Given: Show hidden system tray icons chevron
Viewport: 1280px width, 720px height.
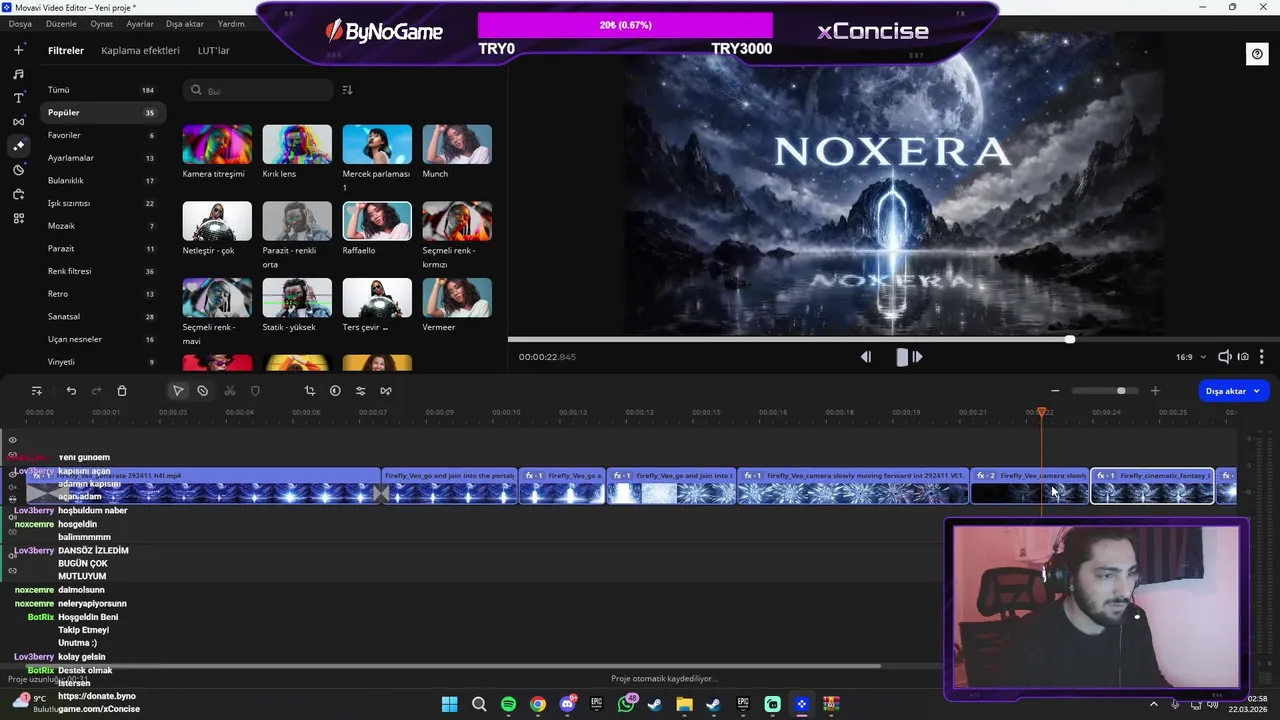Looking at the screenshot, I should [x=1154, y=704].
